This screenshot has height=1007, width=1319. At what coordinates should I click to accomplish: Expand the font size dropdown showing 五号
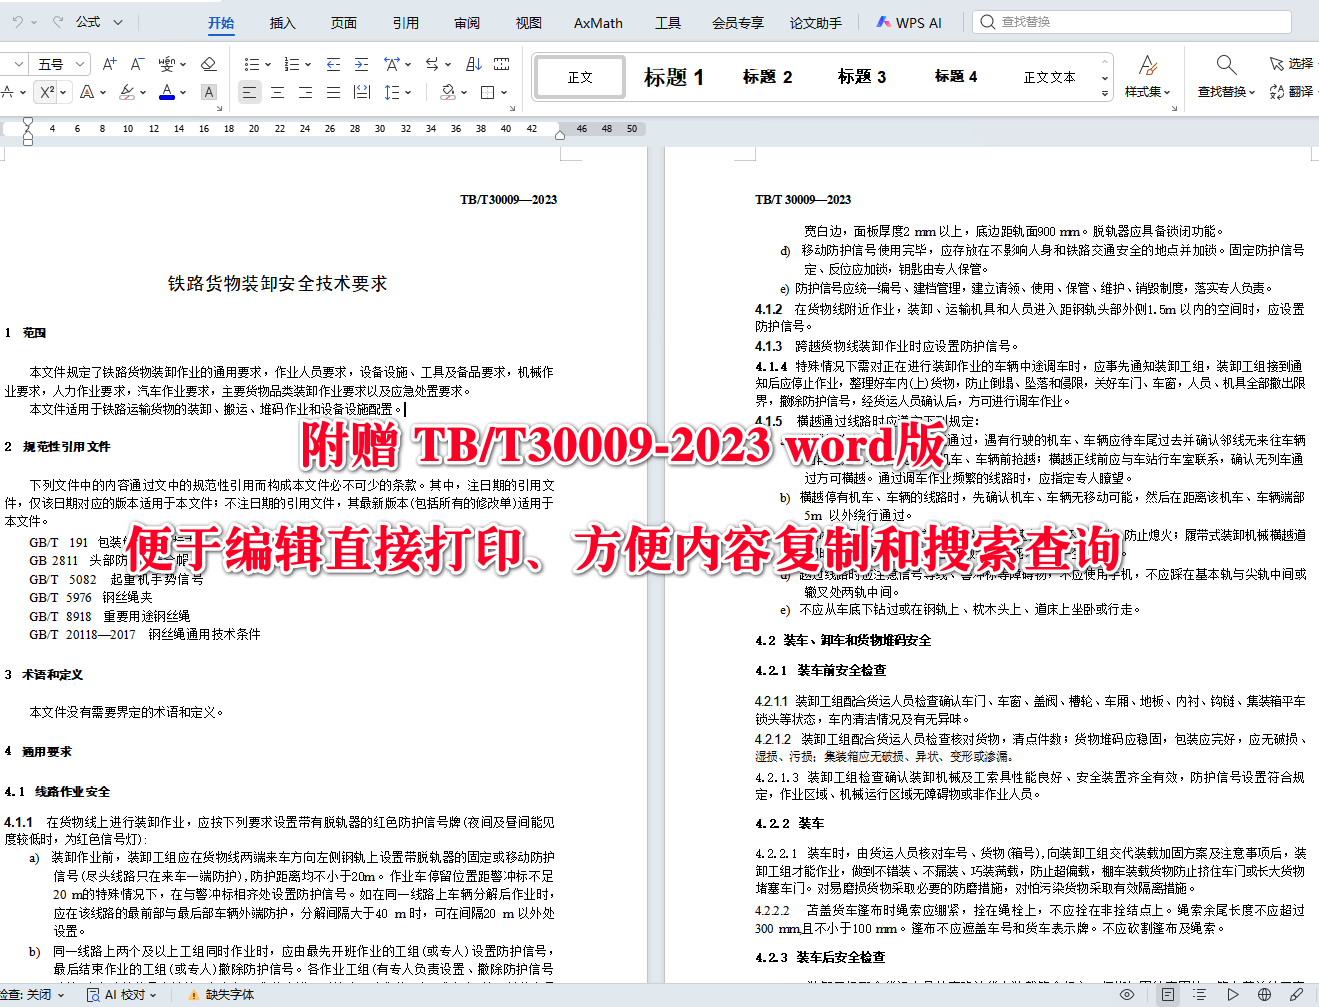80,64
